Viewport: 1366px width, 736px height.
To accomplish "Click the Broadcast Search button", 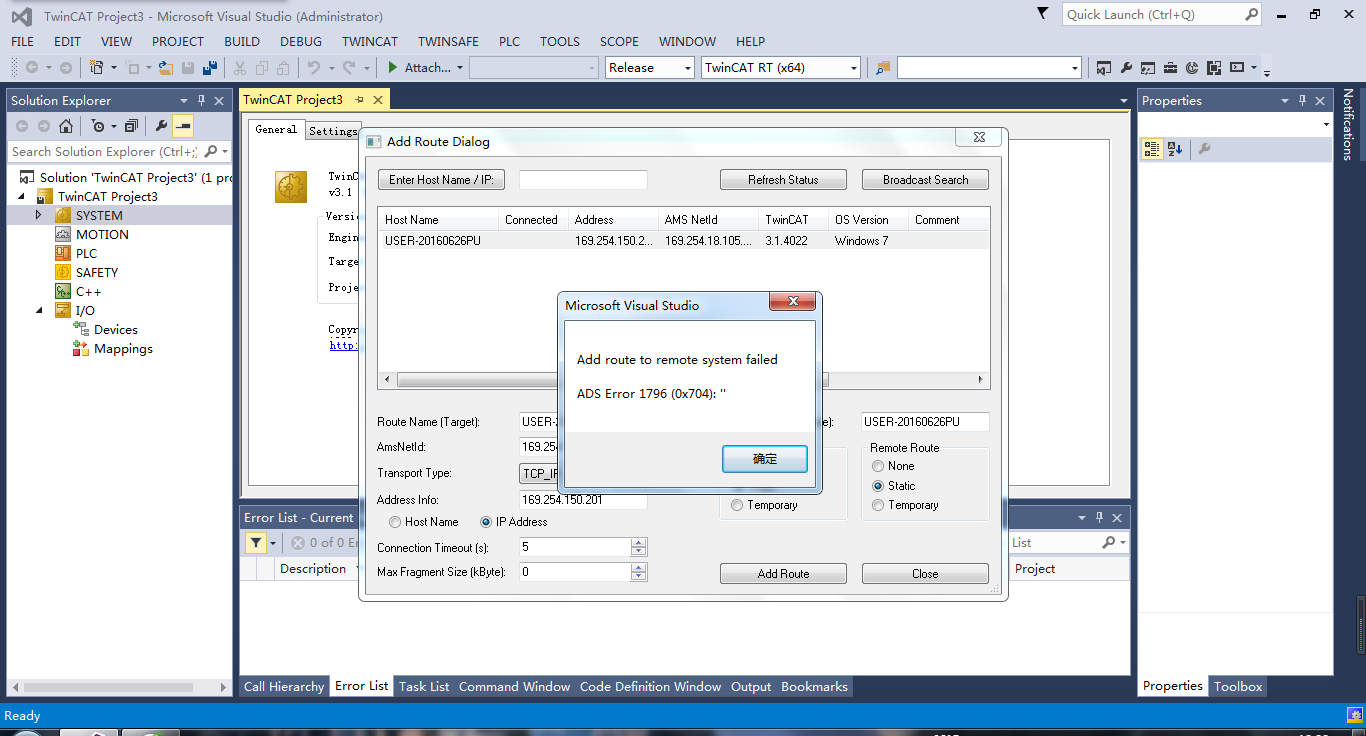I will (925, 180).
